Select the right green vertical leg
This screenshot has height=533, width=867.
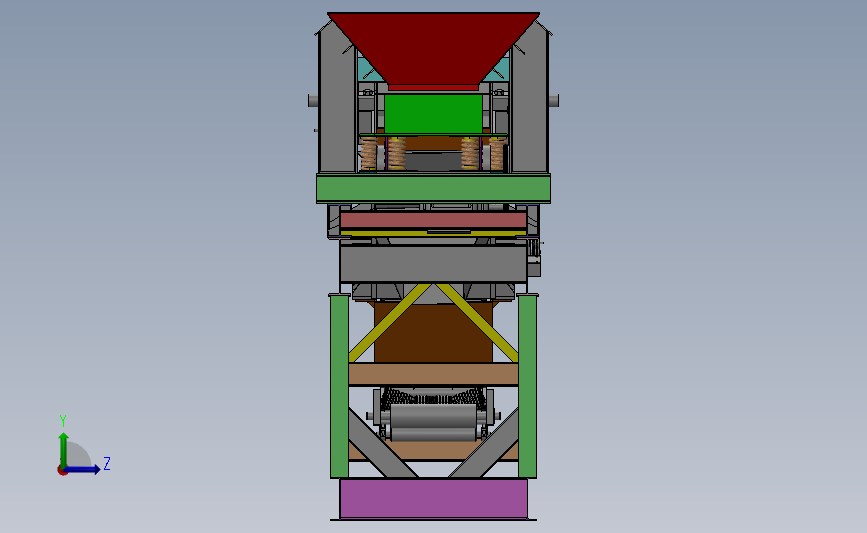point(527,386)
